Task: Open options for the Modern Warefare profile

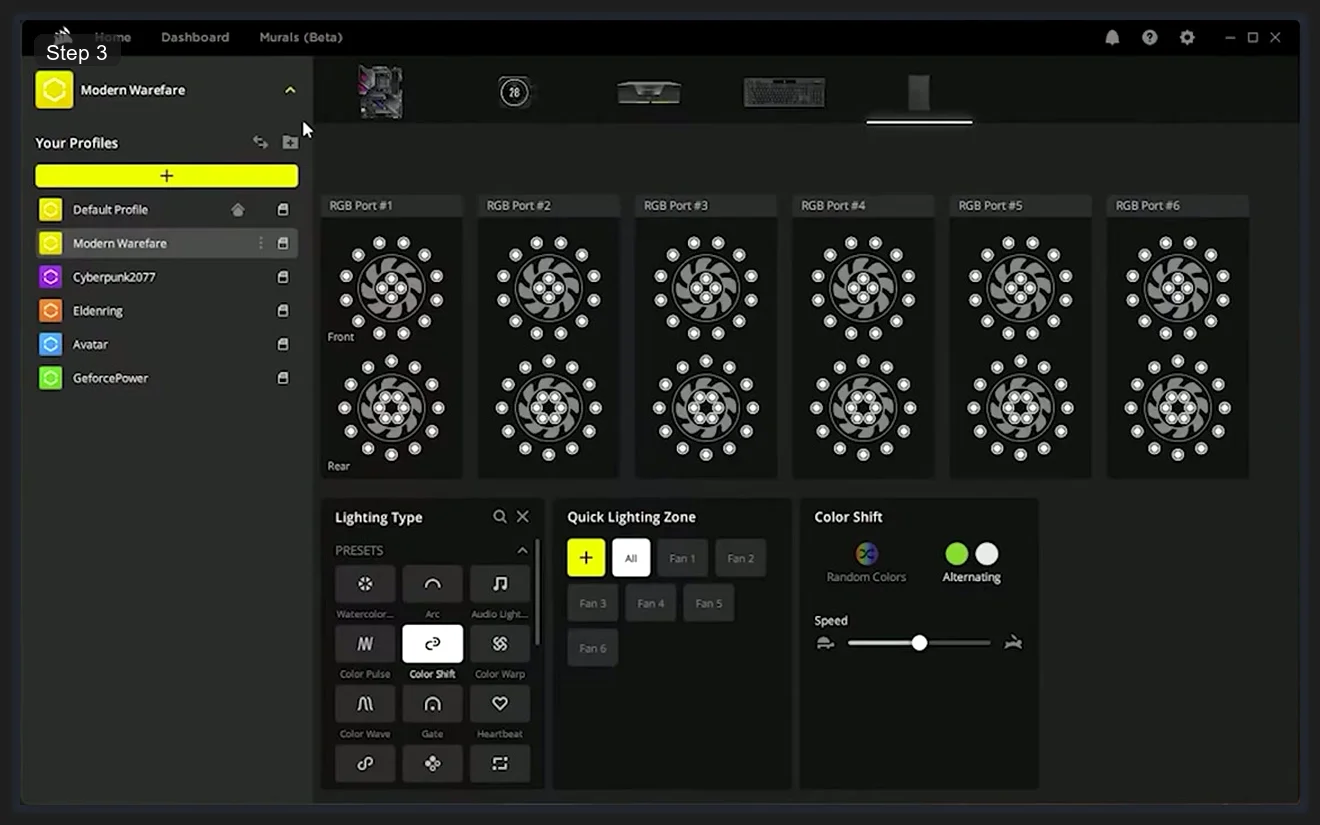Action: click(260, 243)
